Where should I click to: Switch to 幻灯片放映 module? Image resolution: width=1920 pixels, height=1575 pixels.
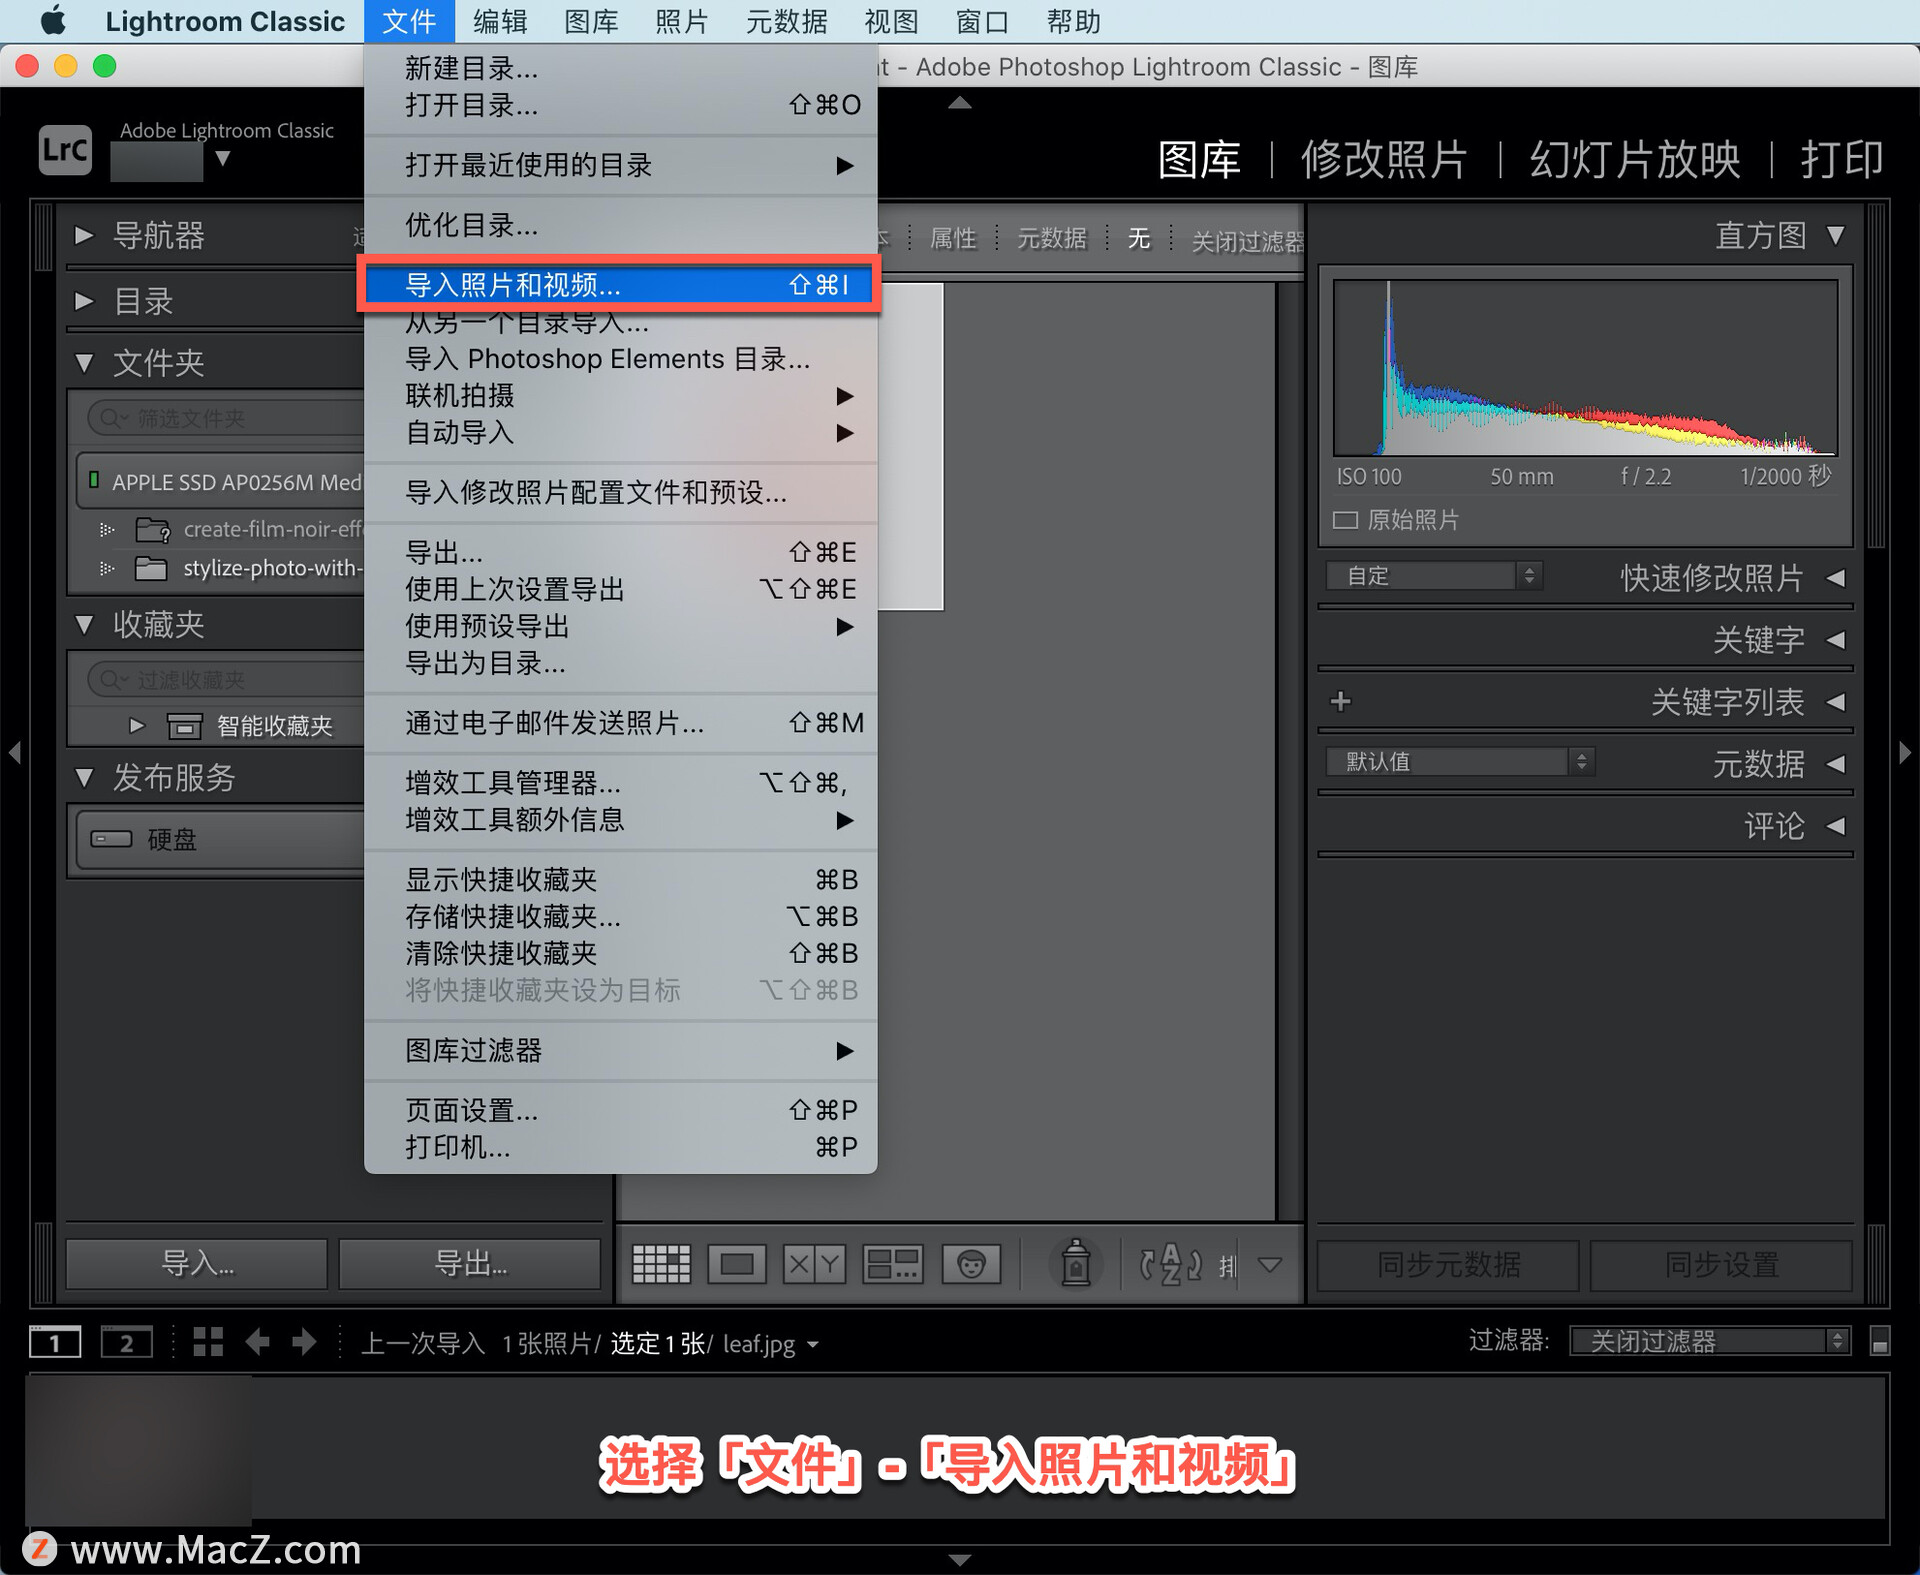point(1635,159)
